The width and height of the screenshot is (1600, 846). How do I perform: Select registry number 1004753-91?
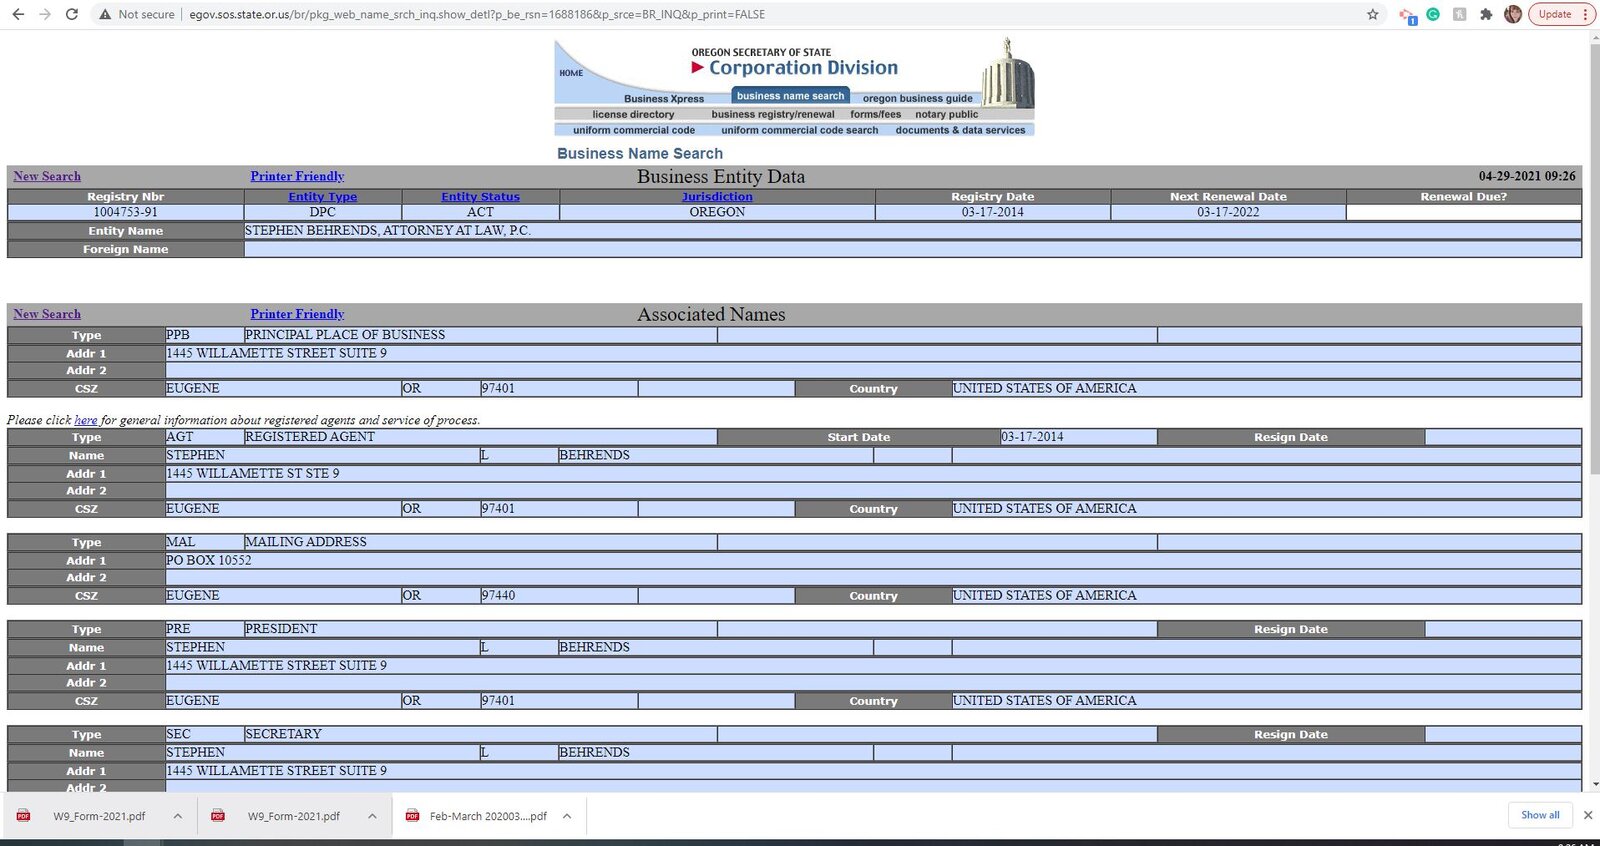125,212
